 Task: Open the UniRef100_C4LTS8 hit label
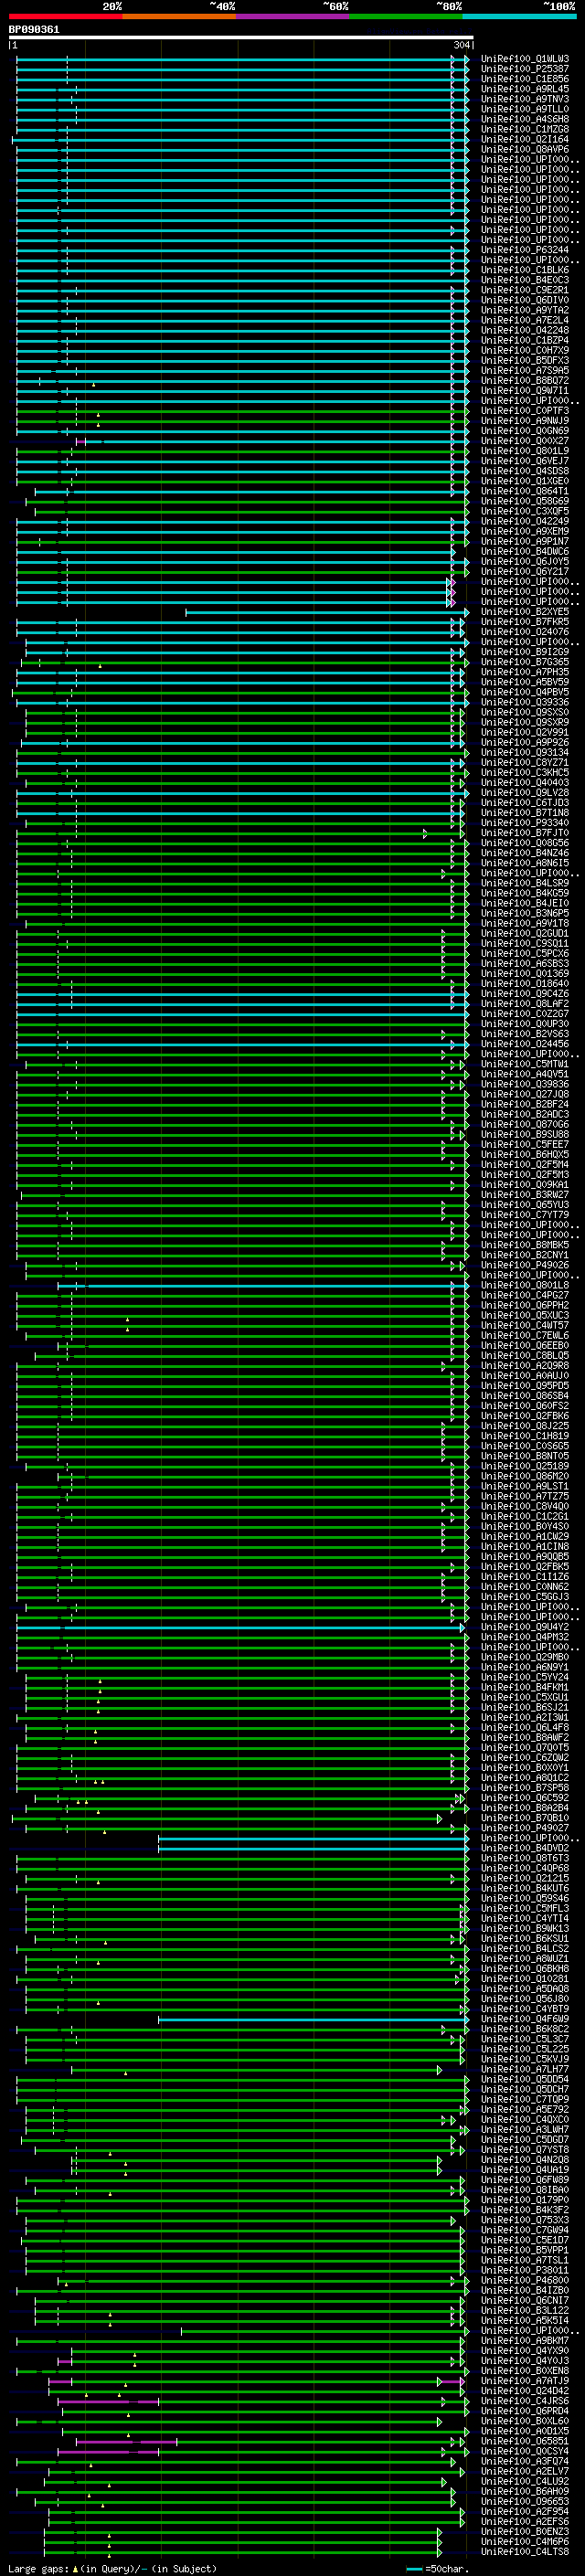(524, 2552)
